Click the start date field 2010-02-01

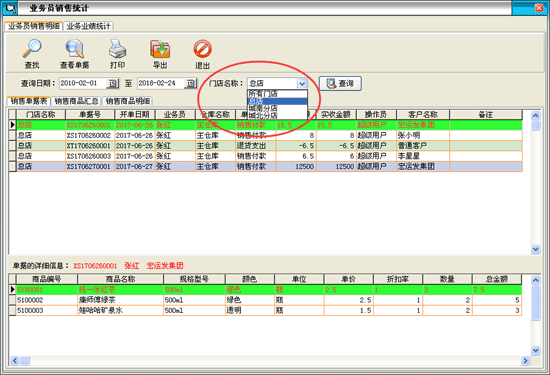[83, 83]
